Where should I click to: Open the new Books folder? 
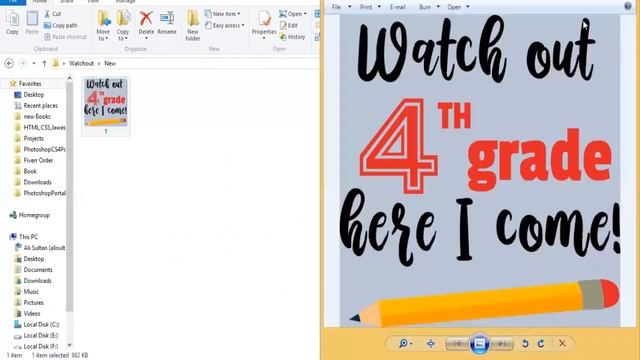point(37,116)
